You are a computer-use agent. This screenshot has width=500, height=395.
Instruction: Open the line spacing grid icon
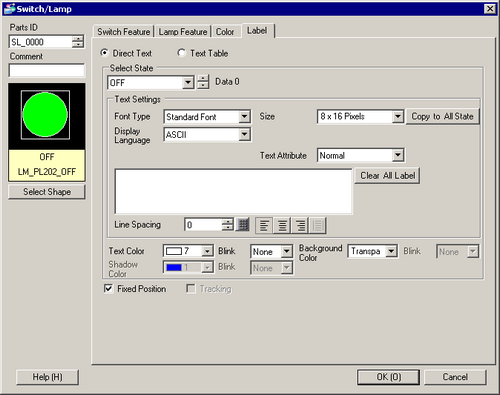click(x=243, y=225)
